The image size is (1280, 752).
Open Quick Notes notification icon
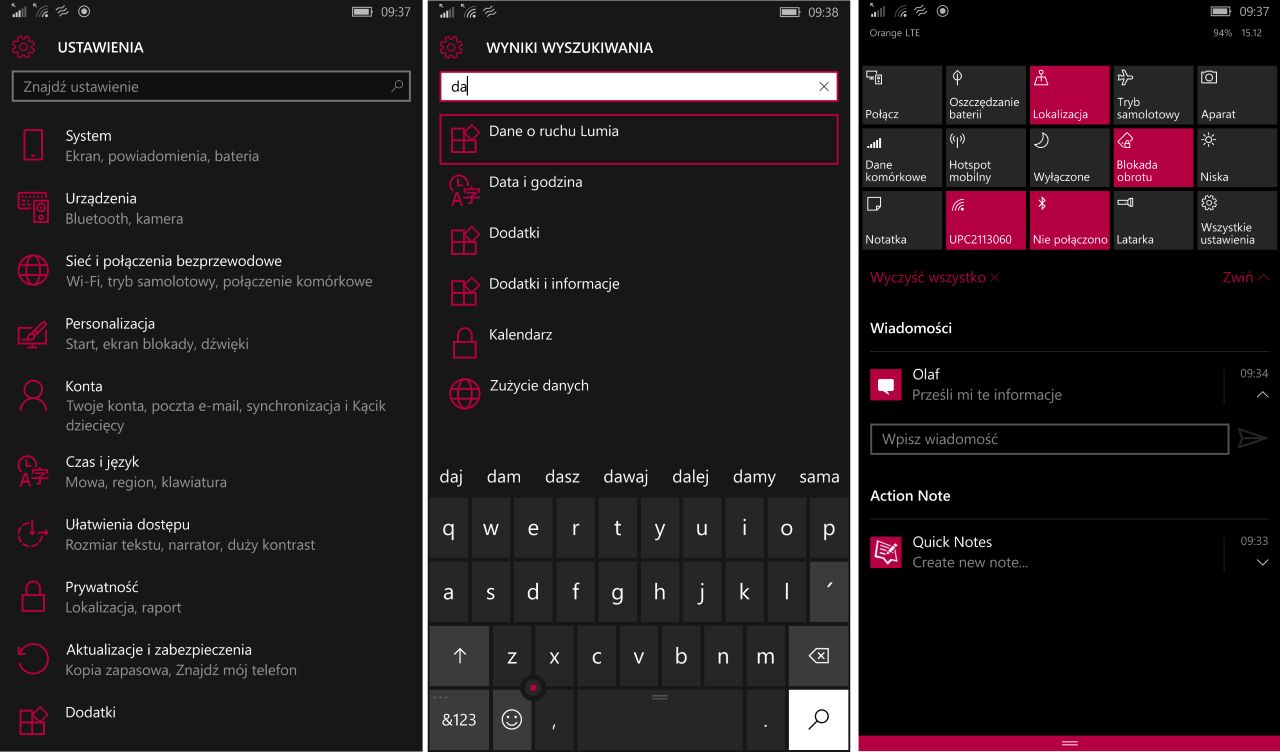coord(886,552)
